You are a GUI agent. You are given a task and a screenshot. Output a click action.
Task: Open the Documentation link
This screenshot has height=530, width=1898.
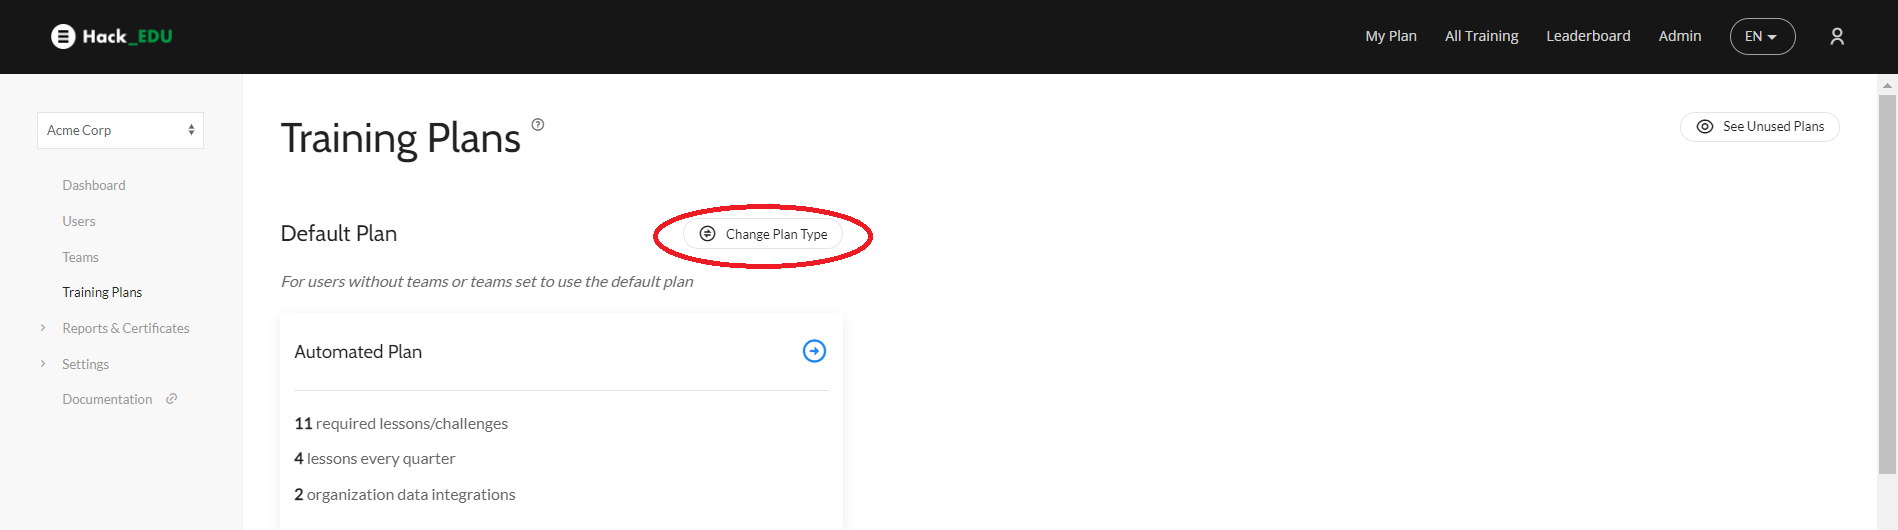(x=107, y=399)
